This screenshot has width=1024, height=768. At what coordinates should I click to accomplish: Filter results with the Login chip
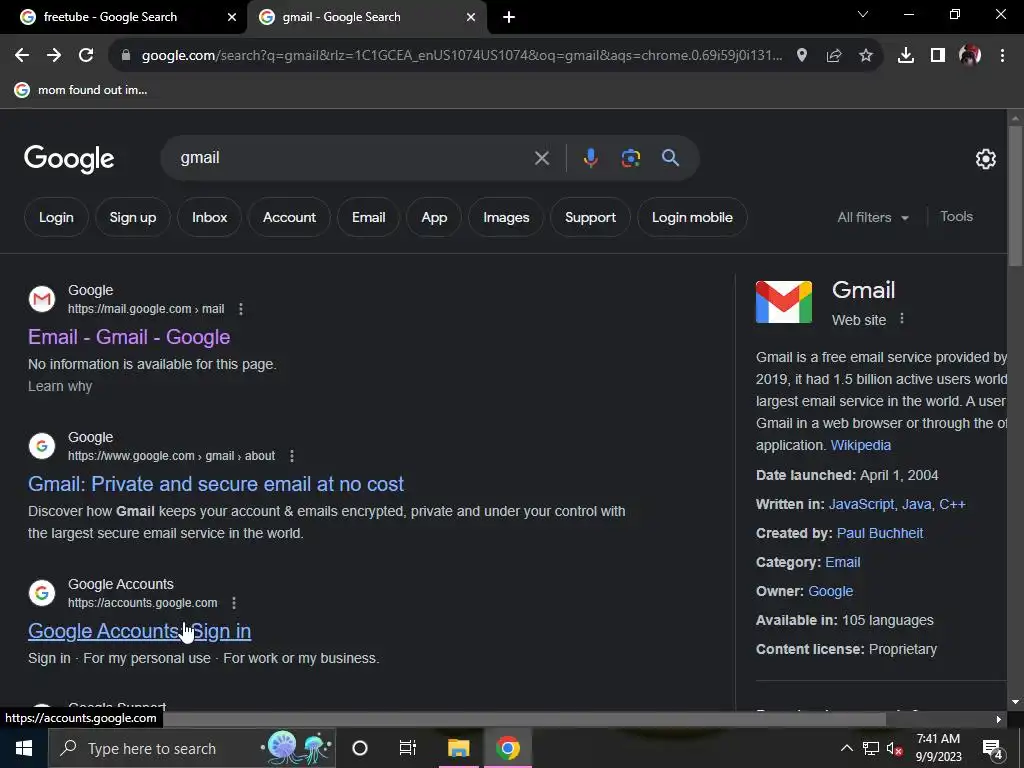point(56,217)
